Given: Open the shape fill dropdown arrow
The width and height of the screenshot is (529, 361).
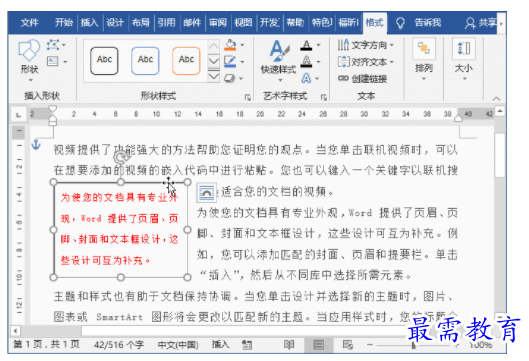Looking at the screenshot, I should pos(242,45).
